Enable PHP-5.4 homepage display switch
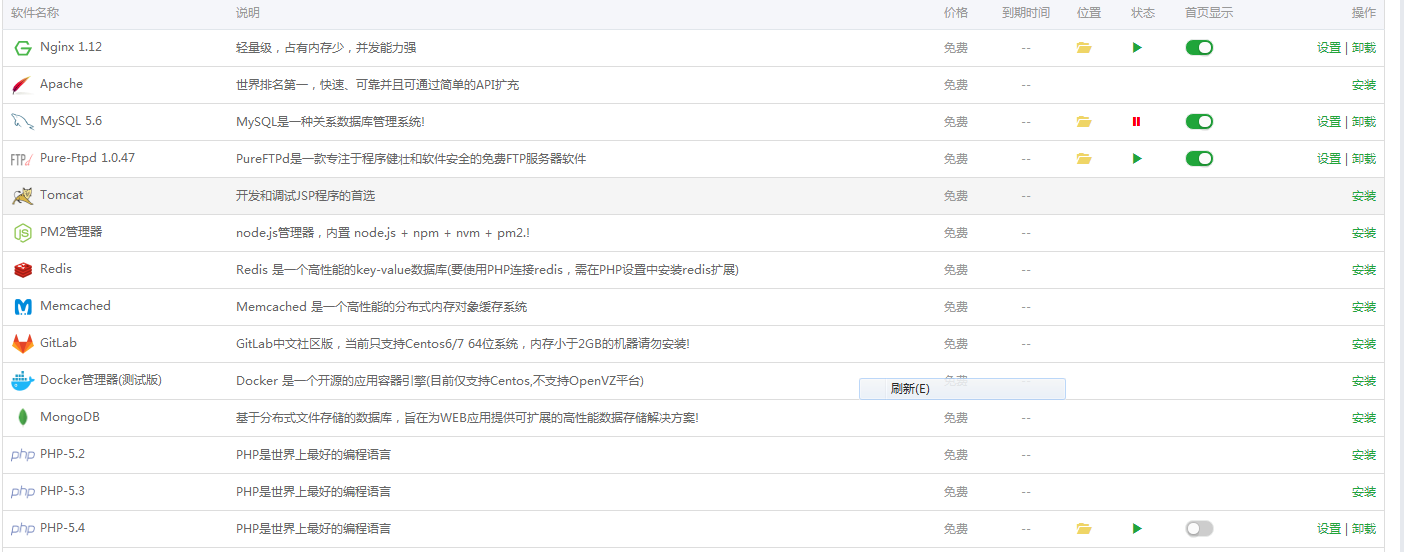The width and height of the screenshot is (1404, 552). point(1199,529)
